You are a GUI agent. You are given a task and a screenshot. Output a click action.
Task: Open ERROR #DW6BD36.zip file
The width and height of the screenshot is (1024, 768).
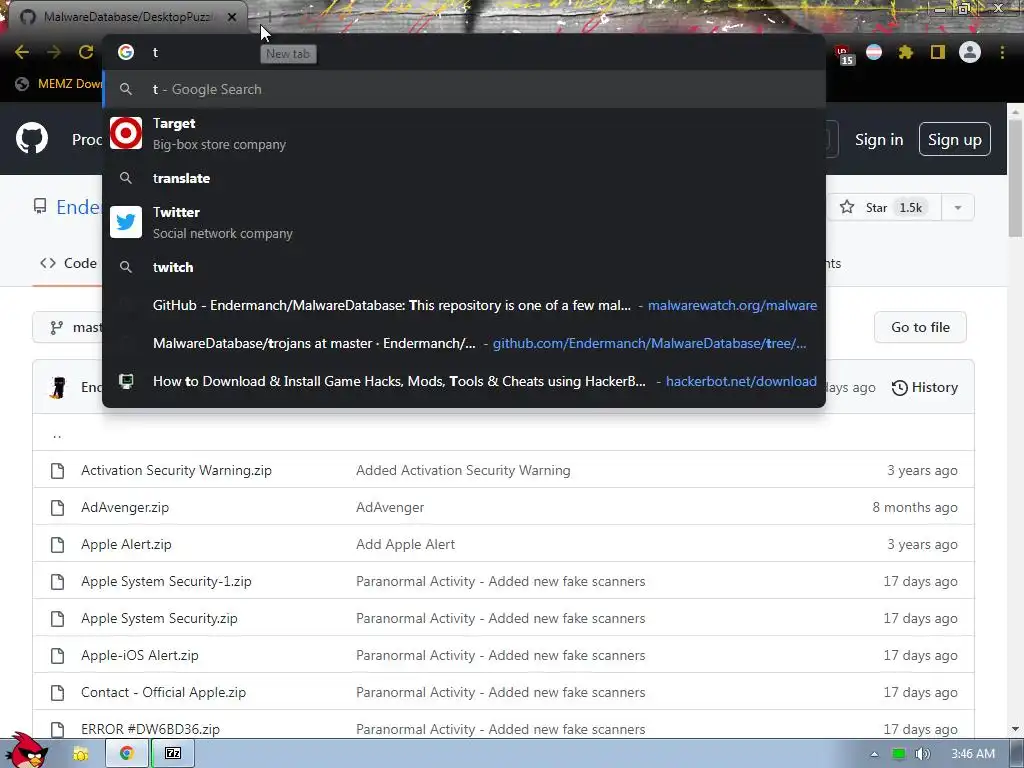(x=150, y=729)
